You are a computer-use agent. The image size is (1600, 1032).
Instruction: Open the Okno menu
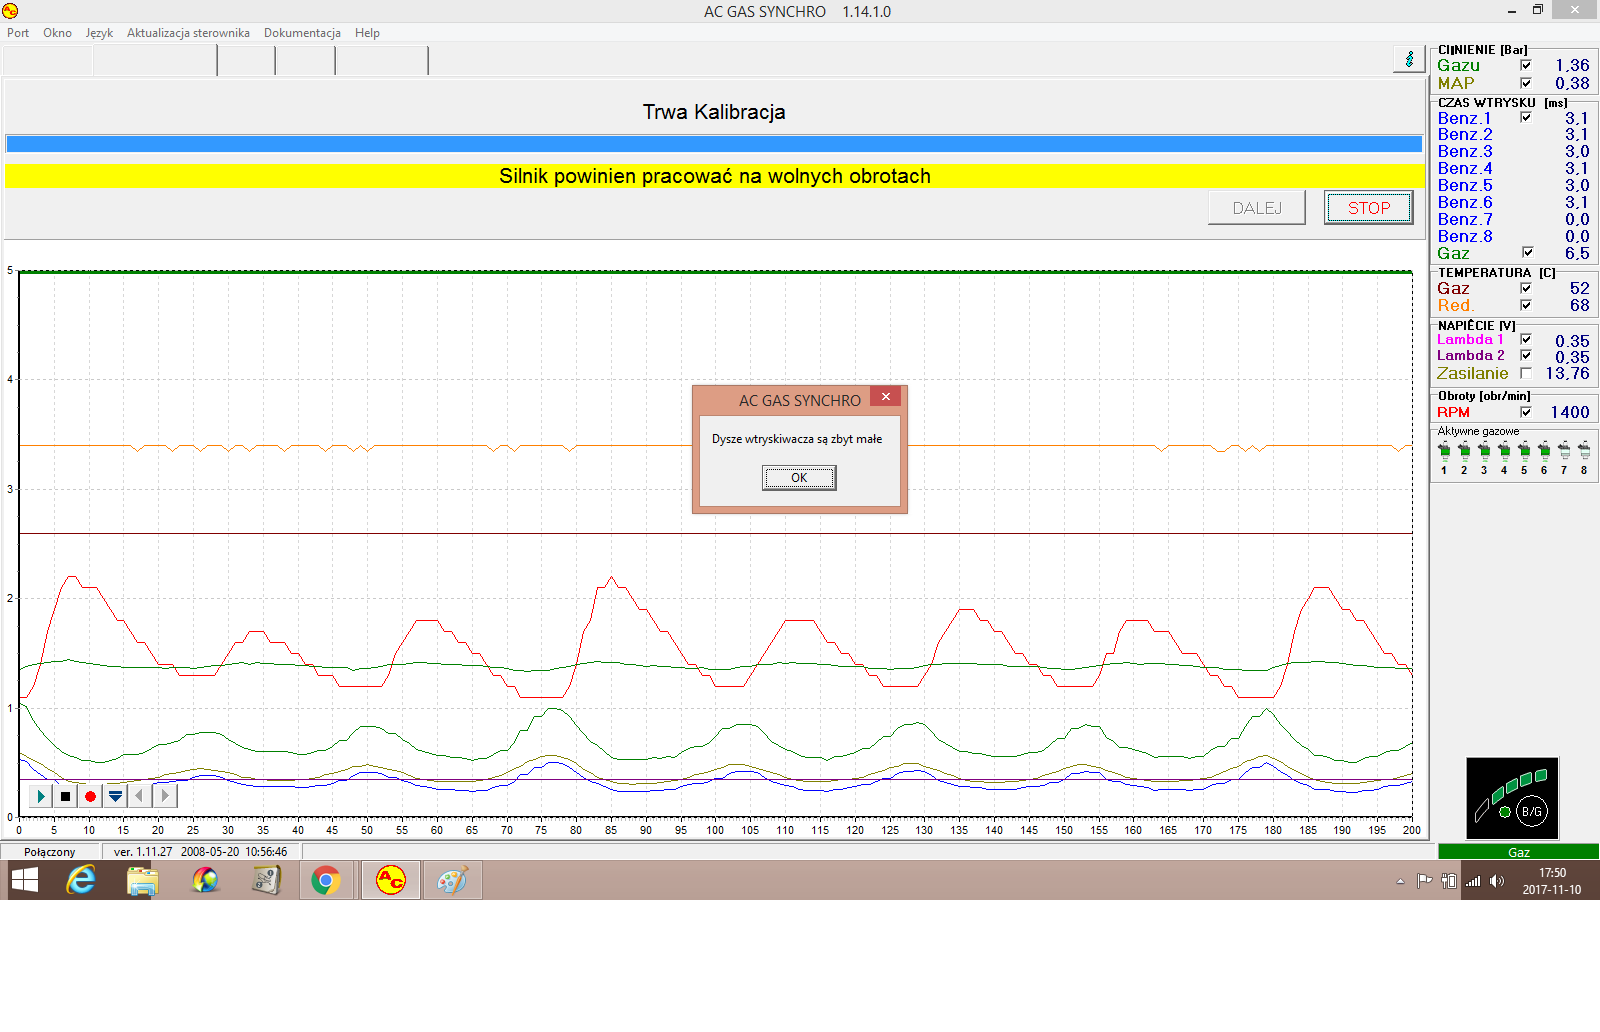57,33
